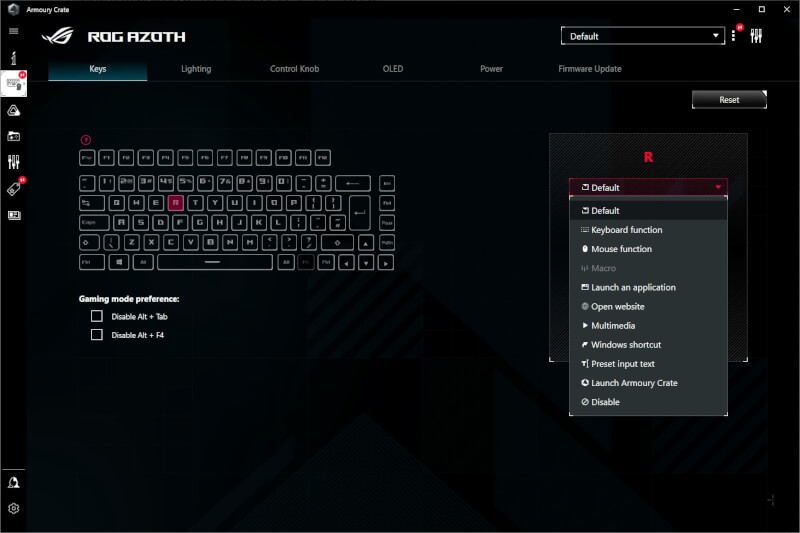Switch to the Power tab
Viewport: 800px width, 533px height.
491,69
